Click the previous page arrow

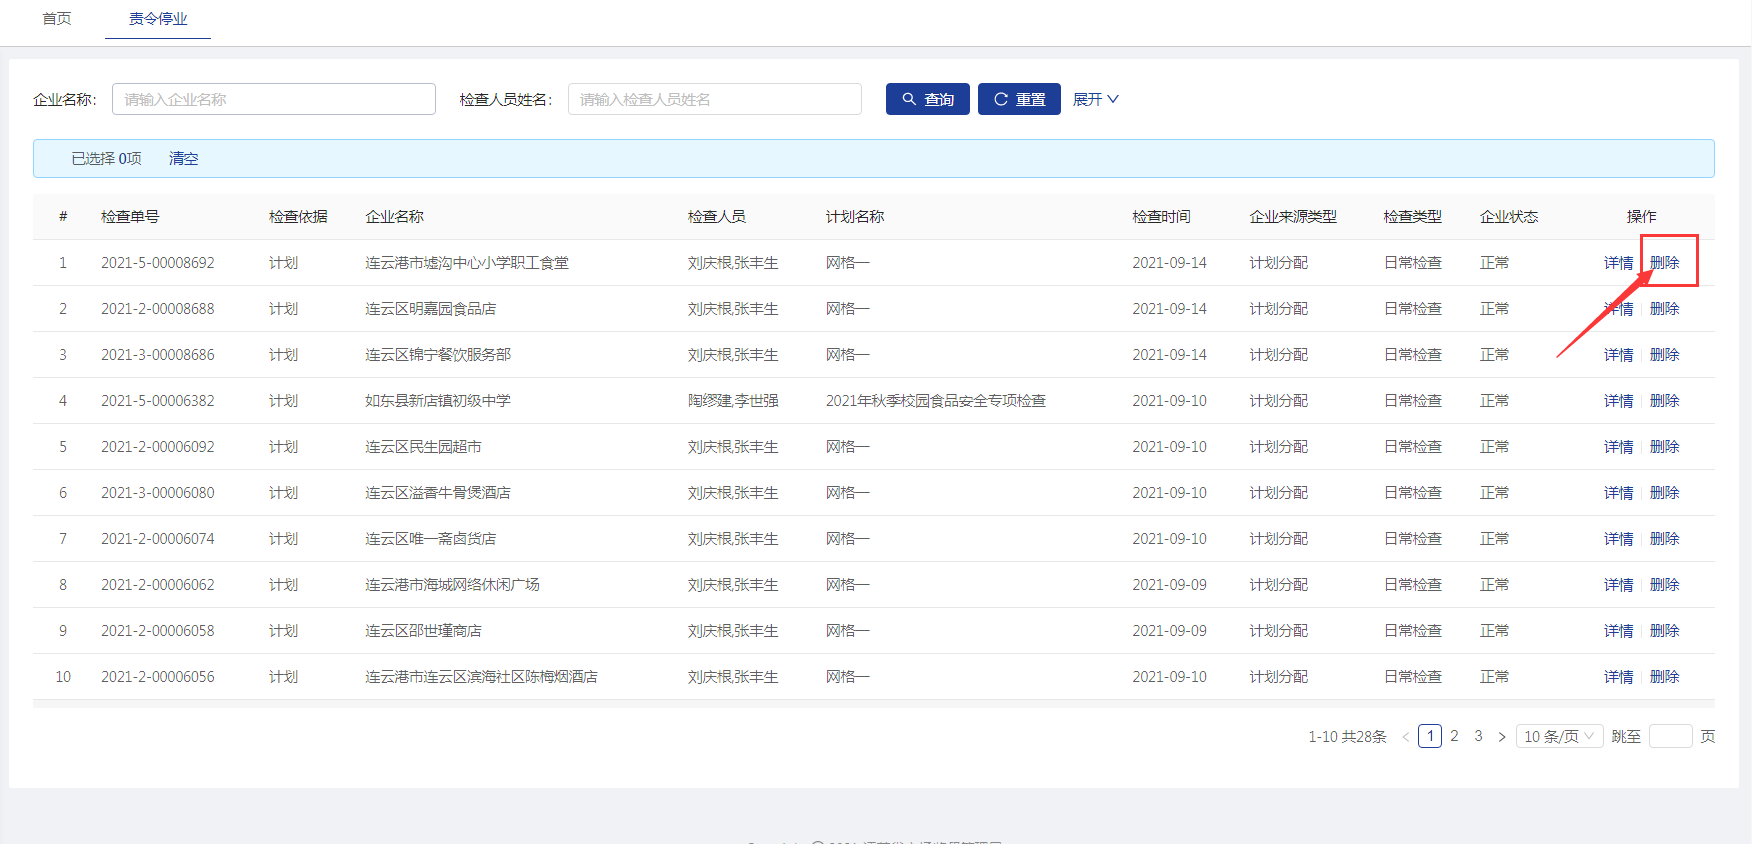(x=1405, y=737)
